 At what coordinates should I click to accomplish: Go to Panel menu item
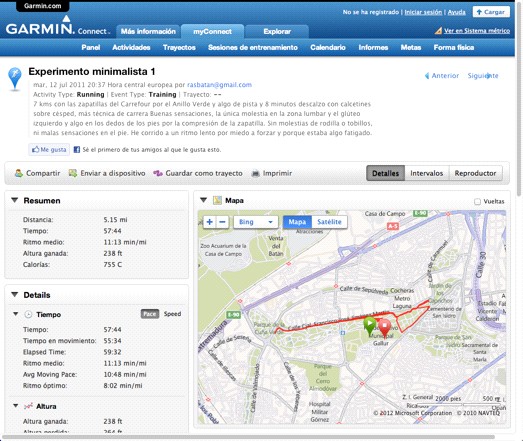pyautogui.click(x=91, y=47)
